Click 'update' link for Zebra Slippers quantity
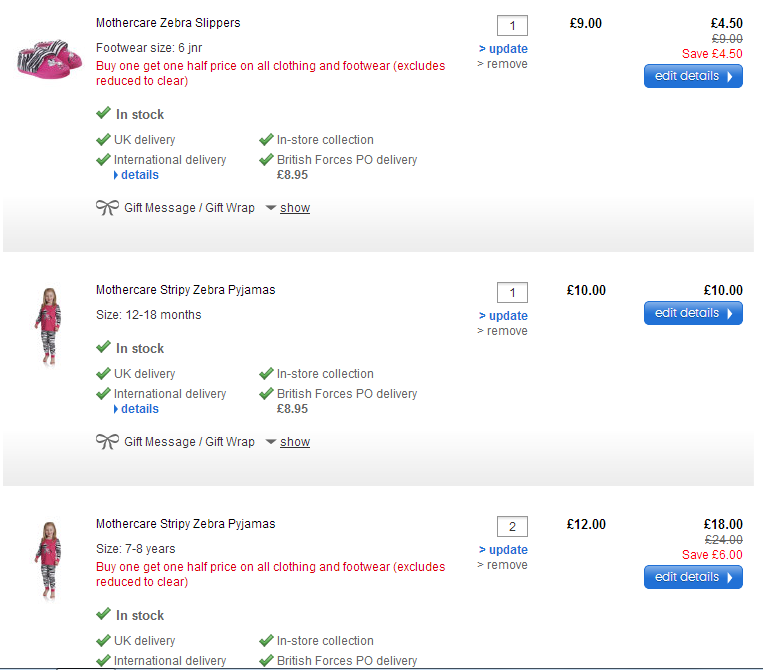 [x=507, y=49]
